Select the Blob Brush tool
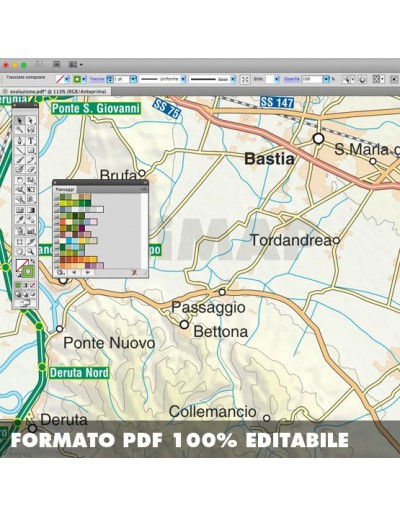Viewport: 400px width, 517px height. point(20,169)
